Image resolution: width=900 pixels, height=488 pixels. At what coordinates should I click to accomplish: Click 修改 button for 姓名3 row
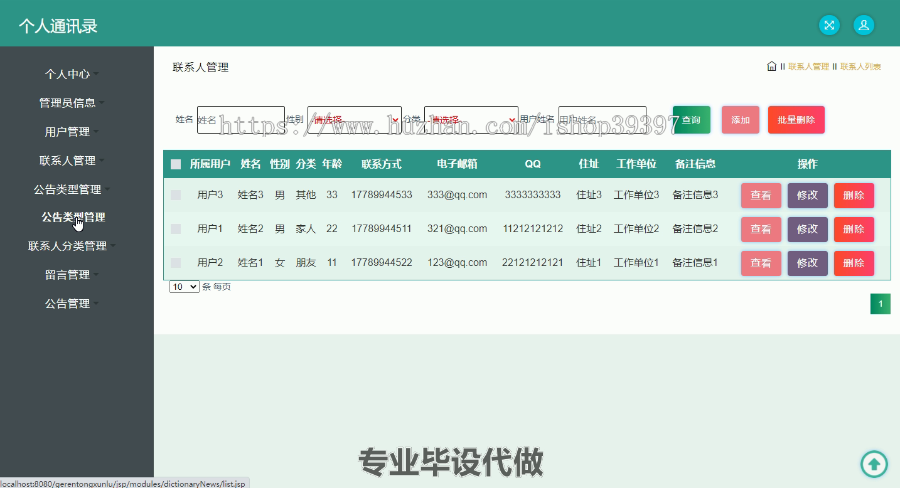[x=807, y=195]
